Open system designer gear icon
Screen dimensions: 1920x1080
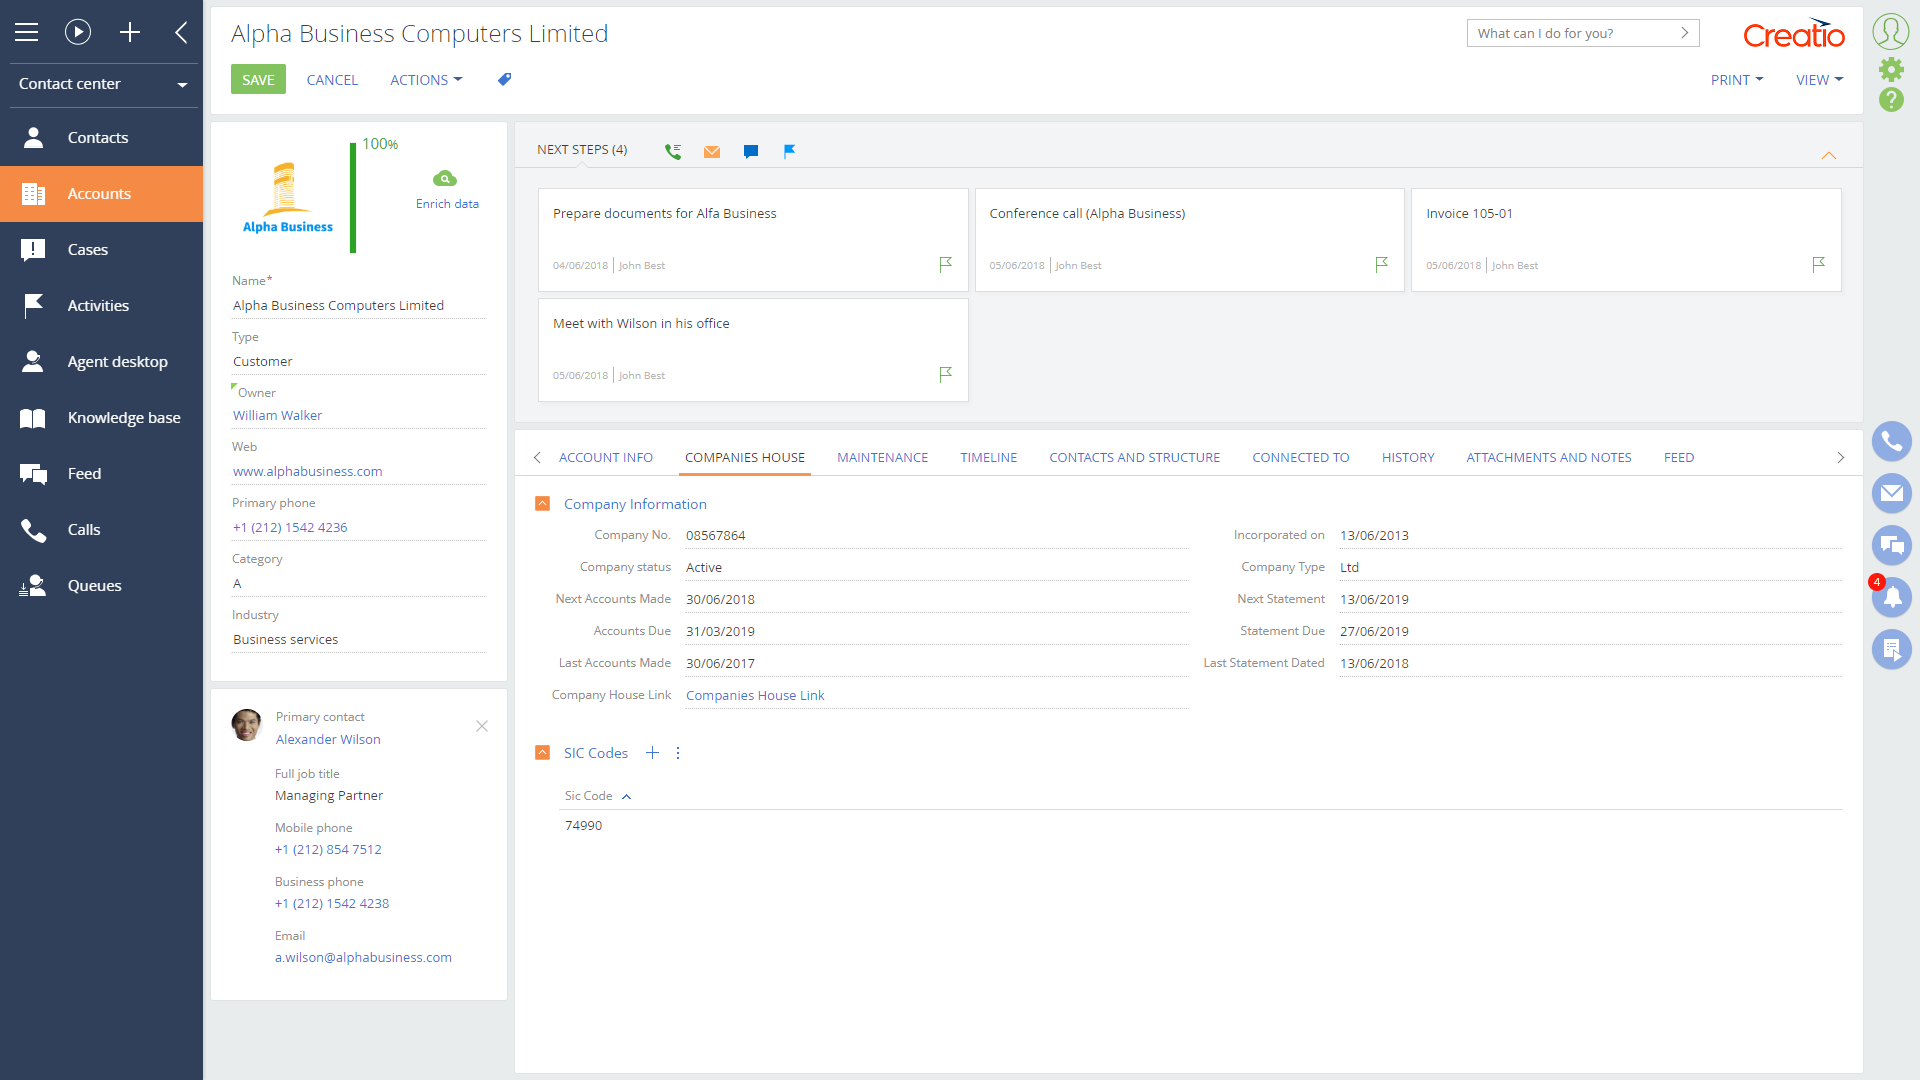[1891, 69]
